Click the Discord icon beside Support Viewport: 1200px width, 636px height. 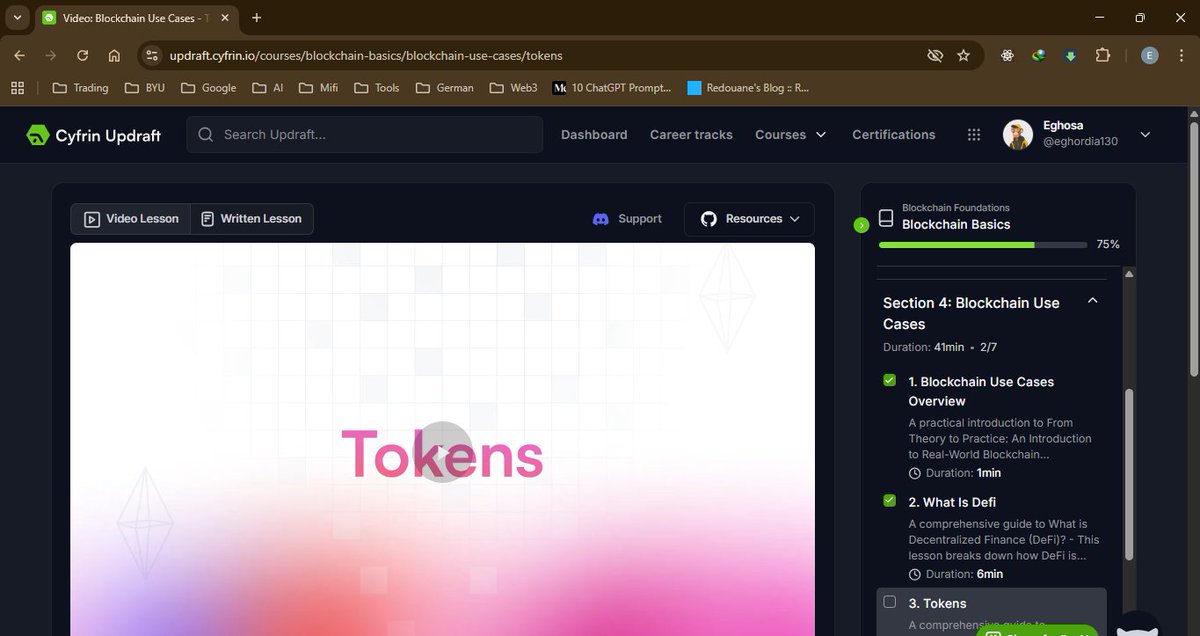pyautogui.click(x=601, y=219)
